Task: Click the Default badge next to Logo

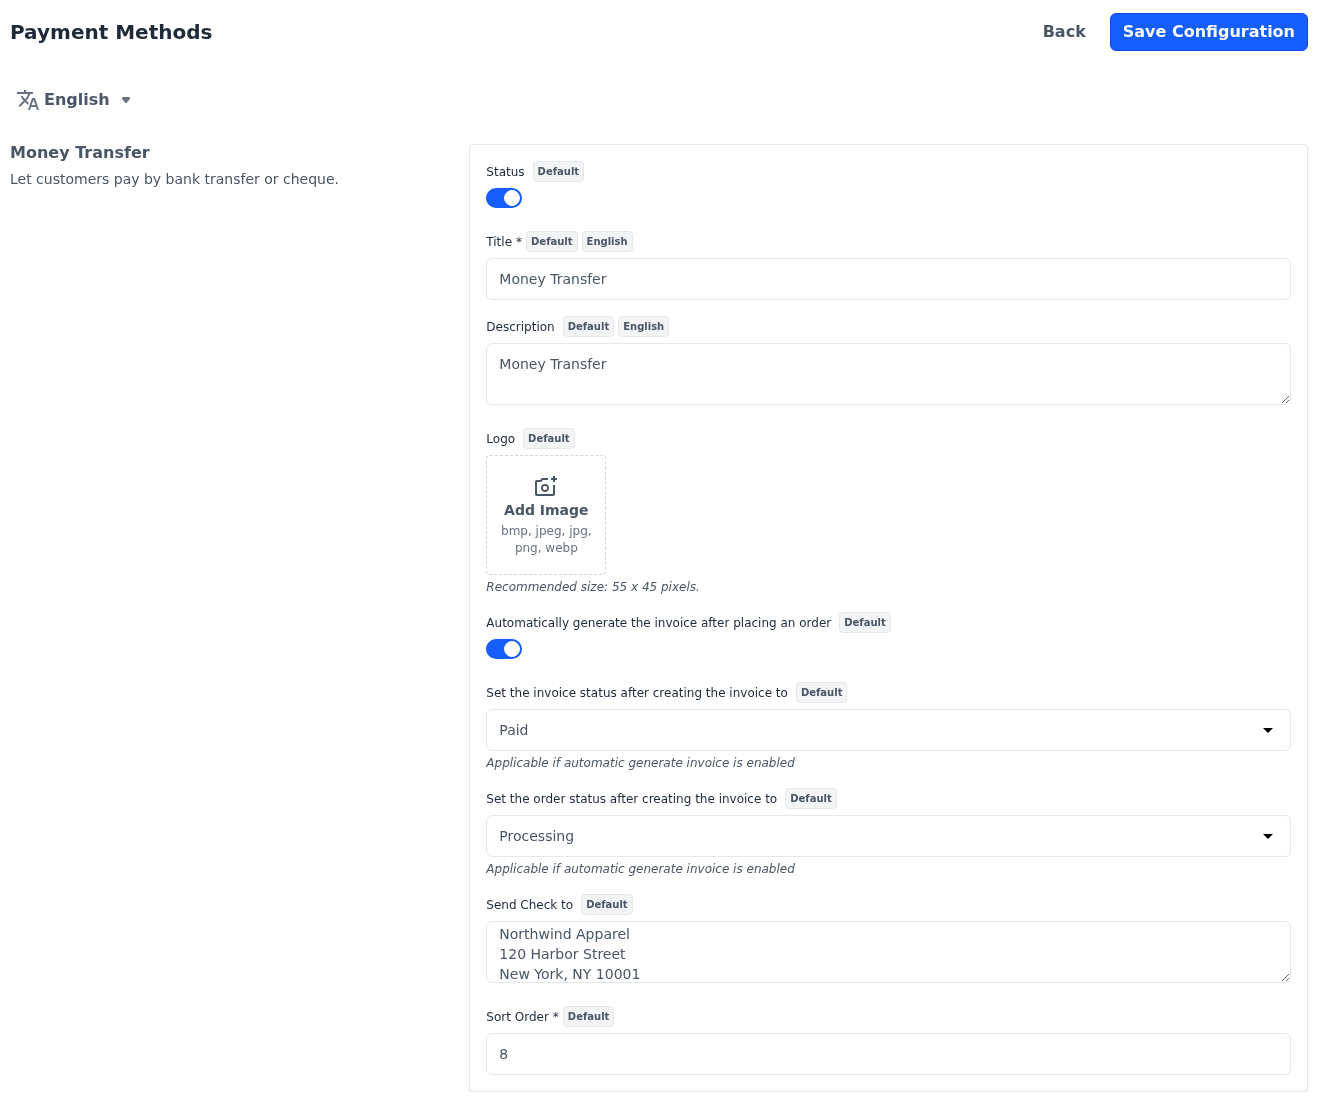Action: (549, 439)
